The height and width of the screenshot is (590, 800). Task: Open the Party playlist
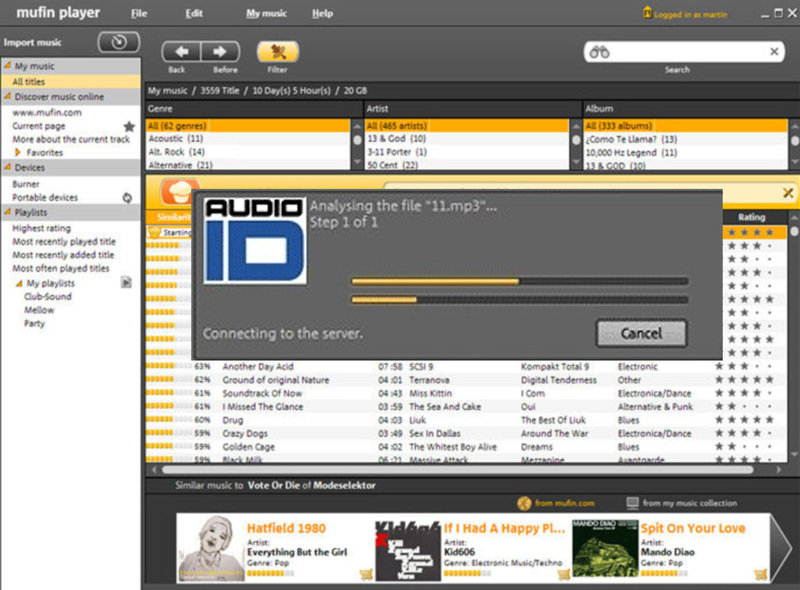click(x=35, y=323)
